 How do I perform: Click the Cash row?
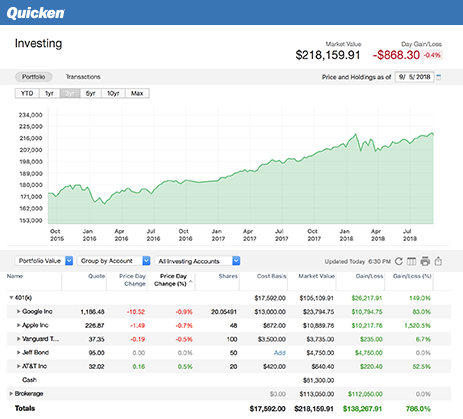click(229, 380)
